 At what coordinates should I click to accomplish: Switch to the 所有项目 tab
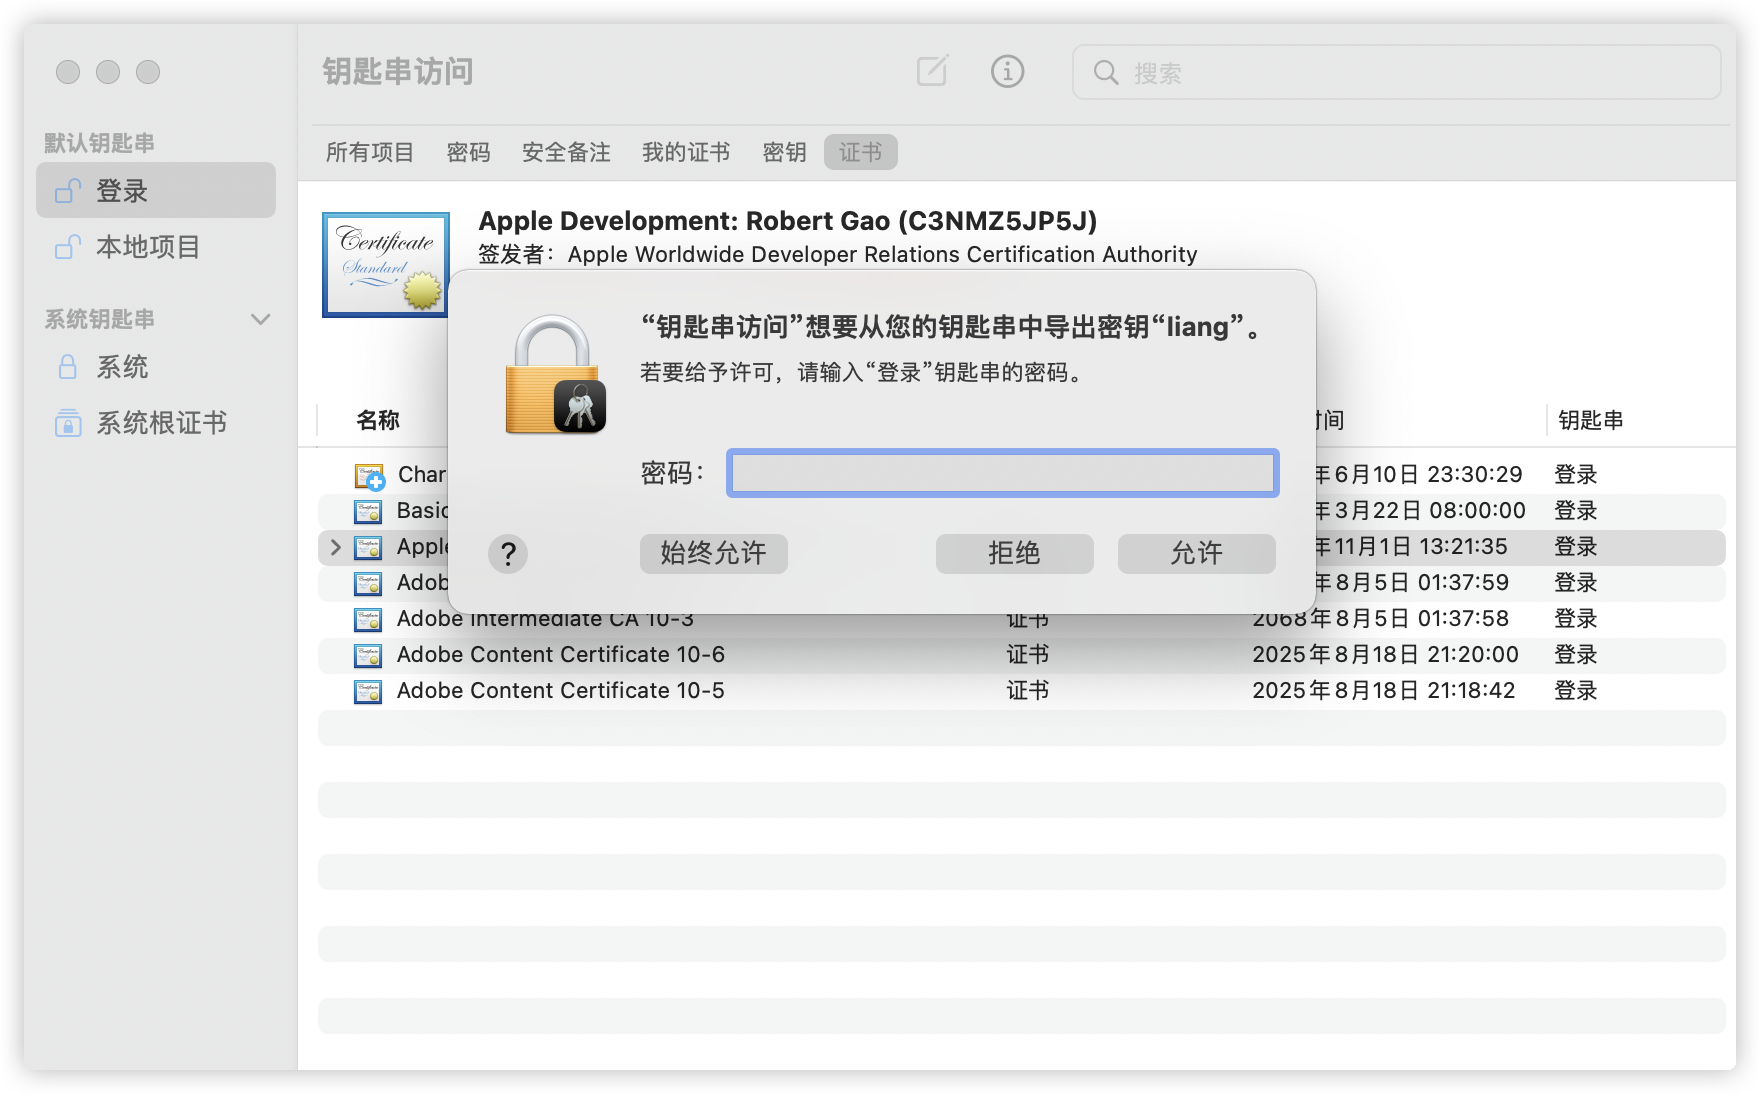pos(370,152)
